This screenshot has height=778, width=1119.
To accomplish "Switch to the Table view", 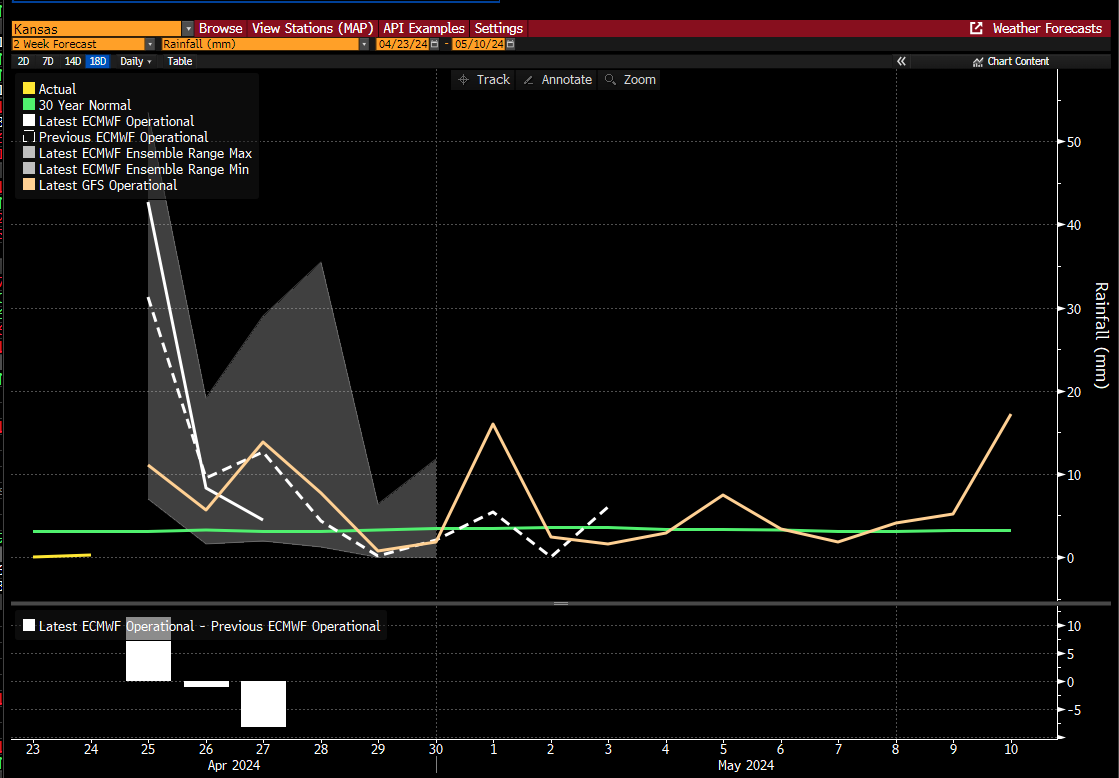I will click(180, 61).
